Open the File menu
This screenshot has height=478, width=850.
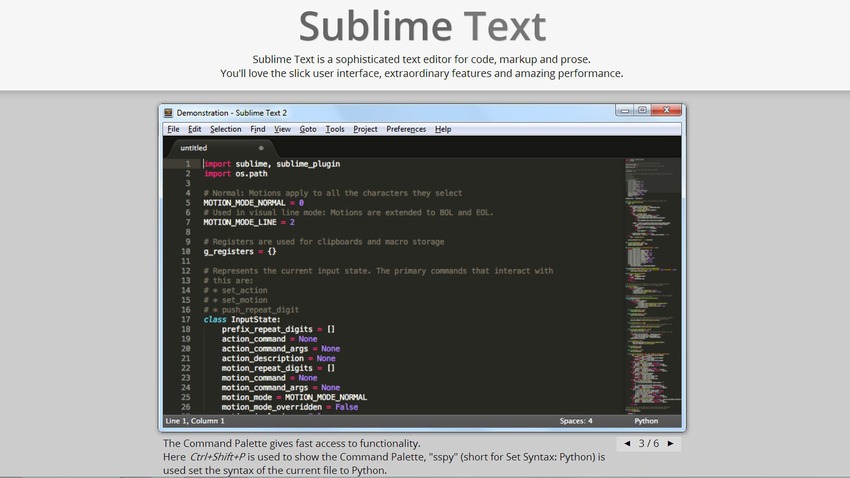[173, 129]
